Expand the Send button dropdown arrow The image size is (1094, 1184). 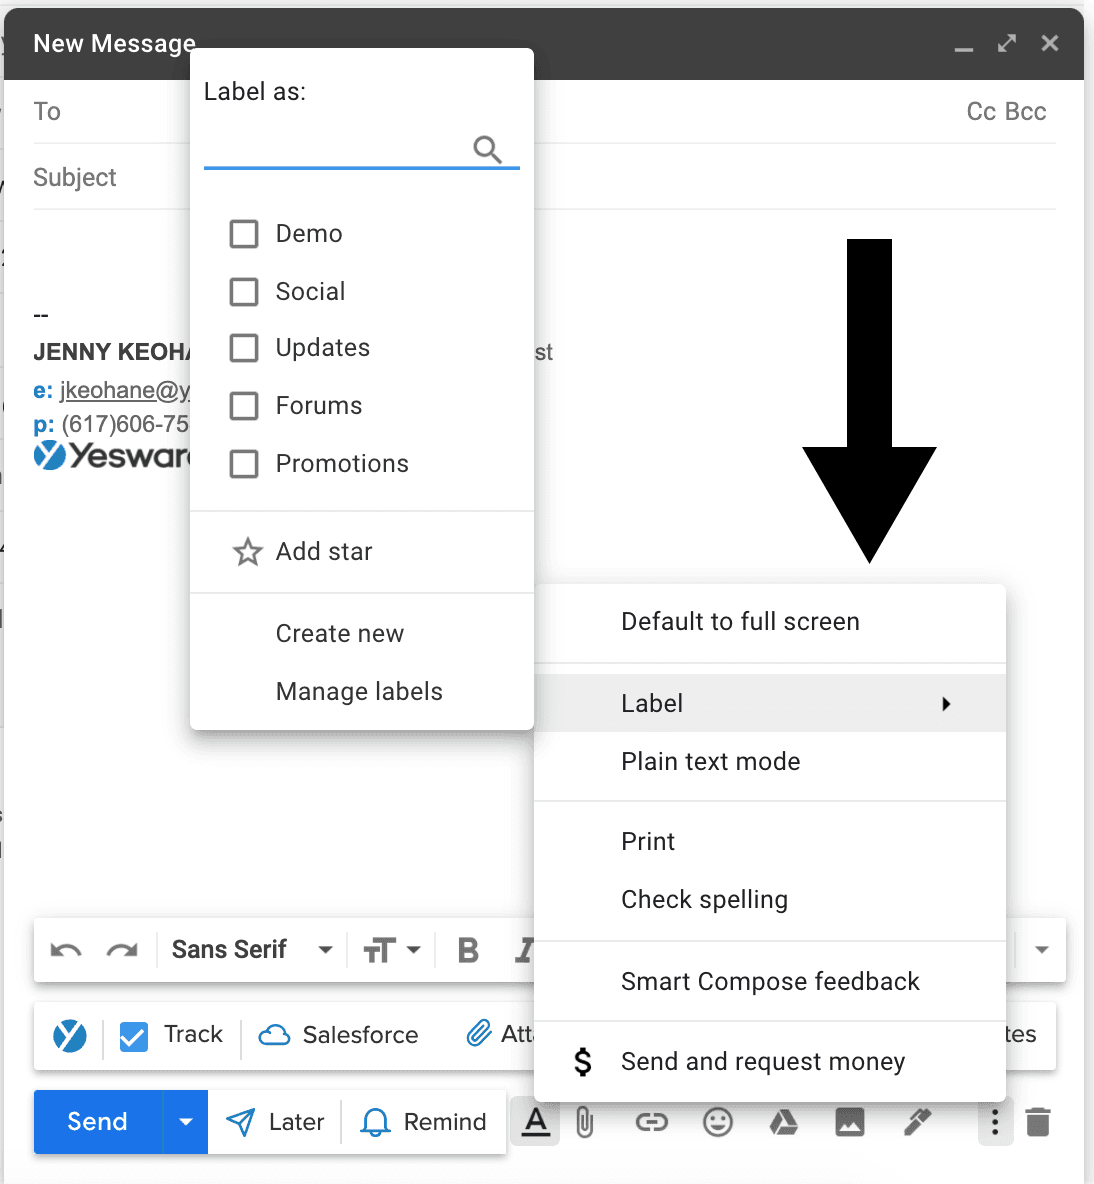point(185,1122)
